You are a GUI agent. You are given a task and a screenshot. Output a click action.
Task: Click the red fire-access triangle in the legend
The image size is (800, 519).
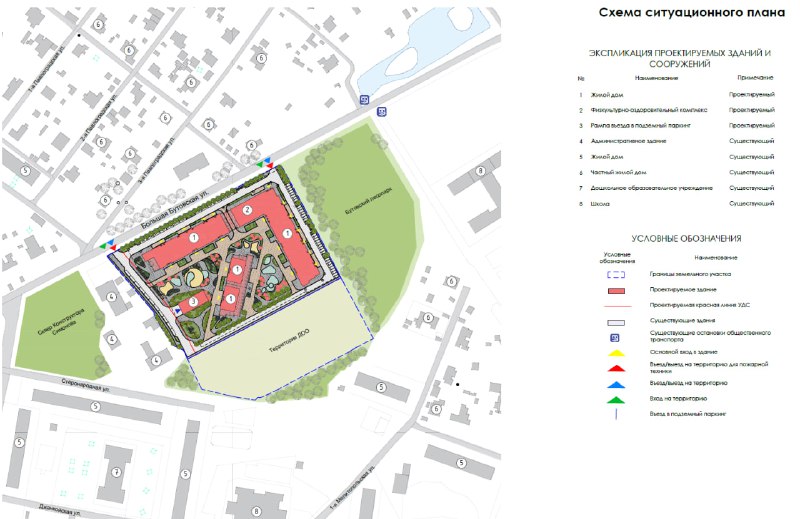pyautogui.click(x=616, y=368)
